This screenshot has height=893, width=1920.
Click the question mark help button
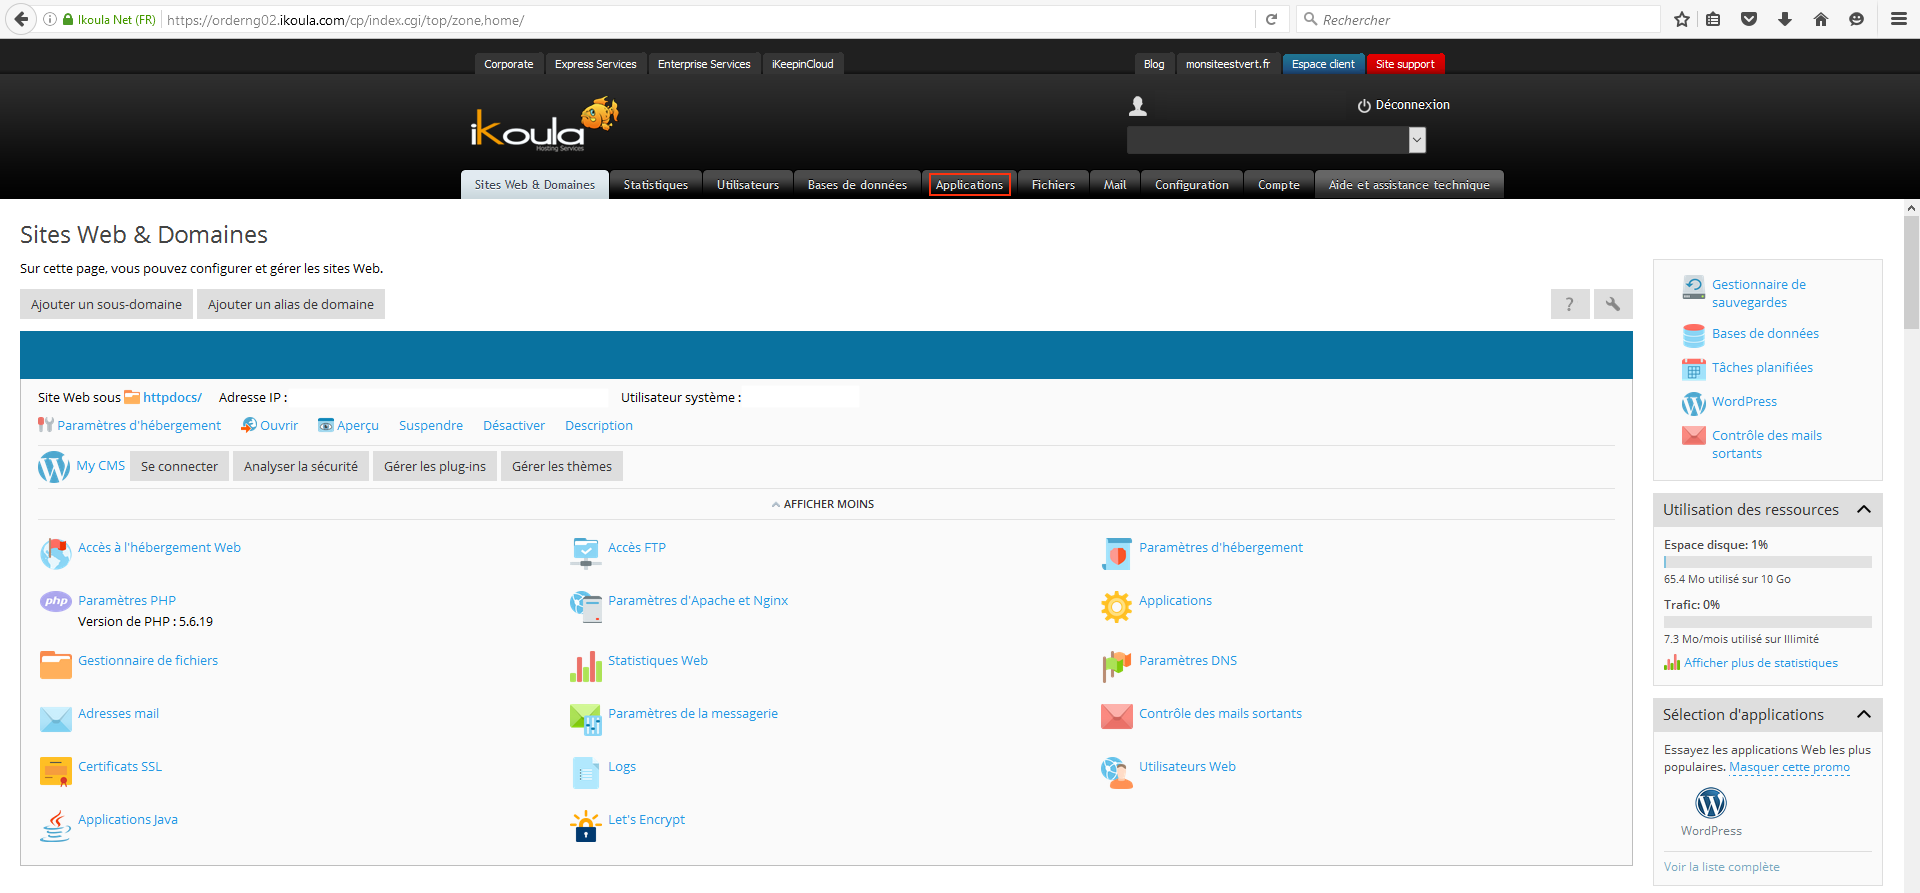(1569, 304)
